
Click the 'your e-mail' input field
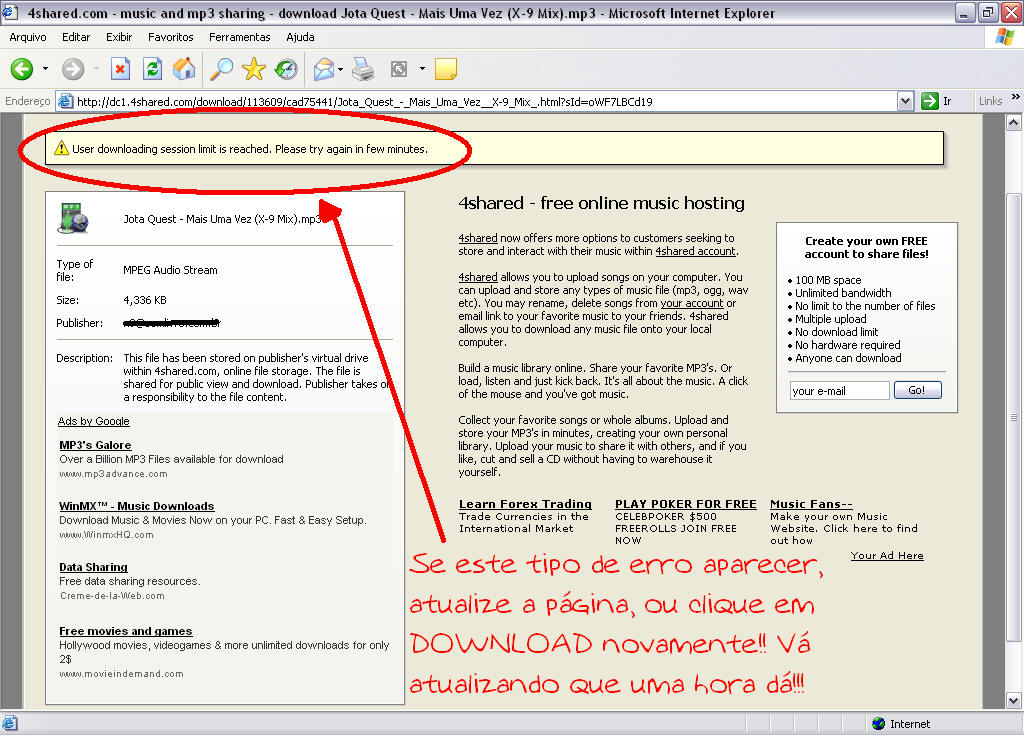click(839, 390)
